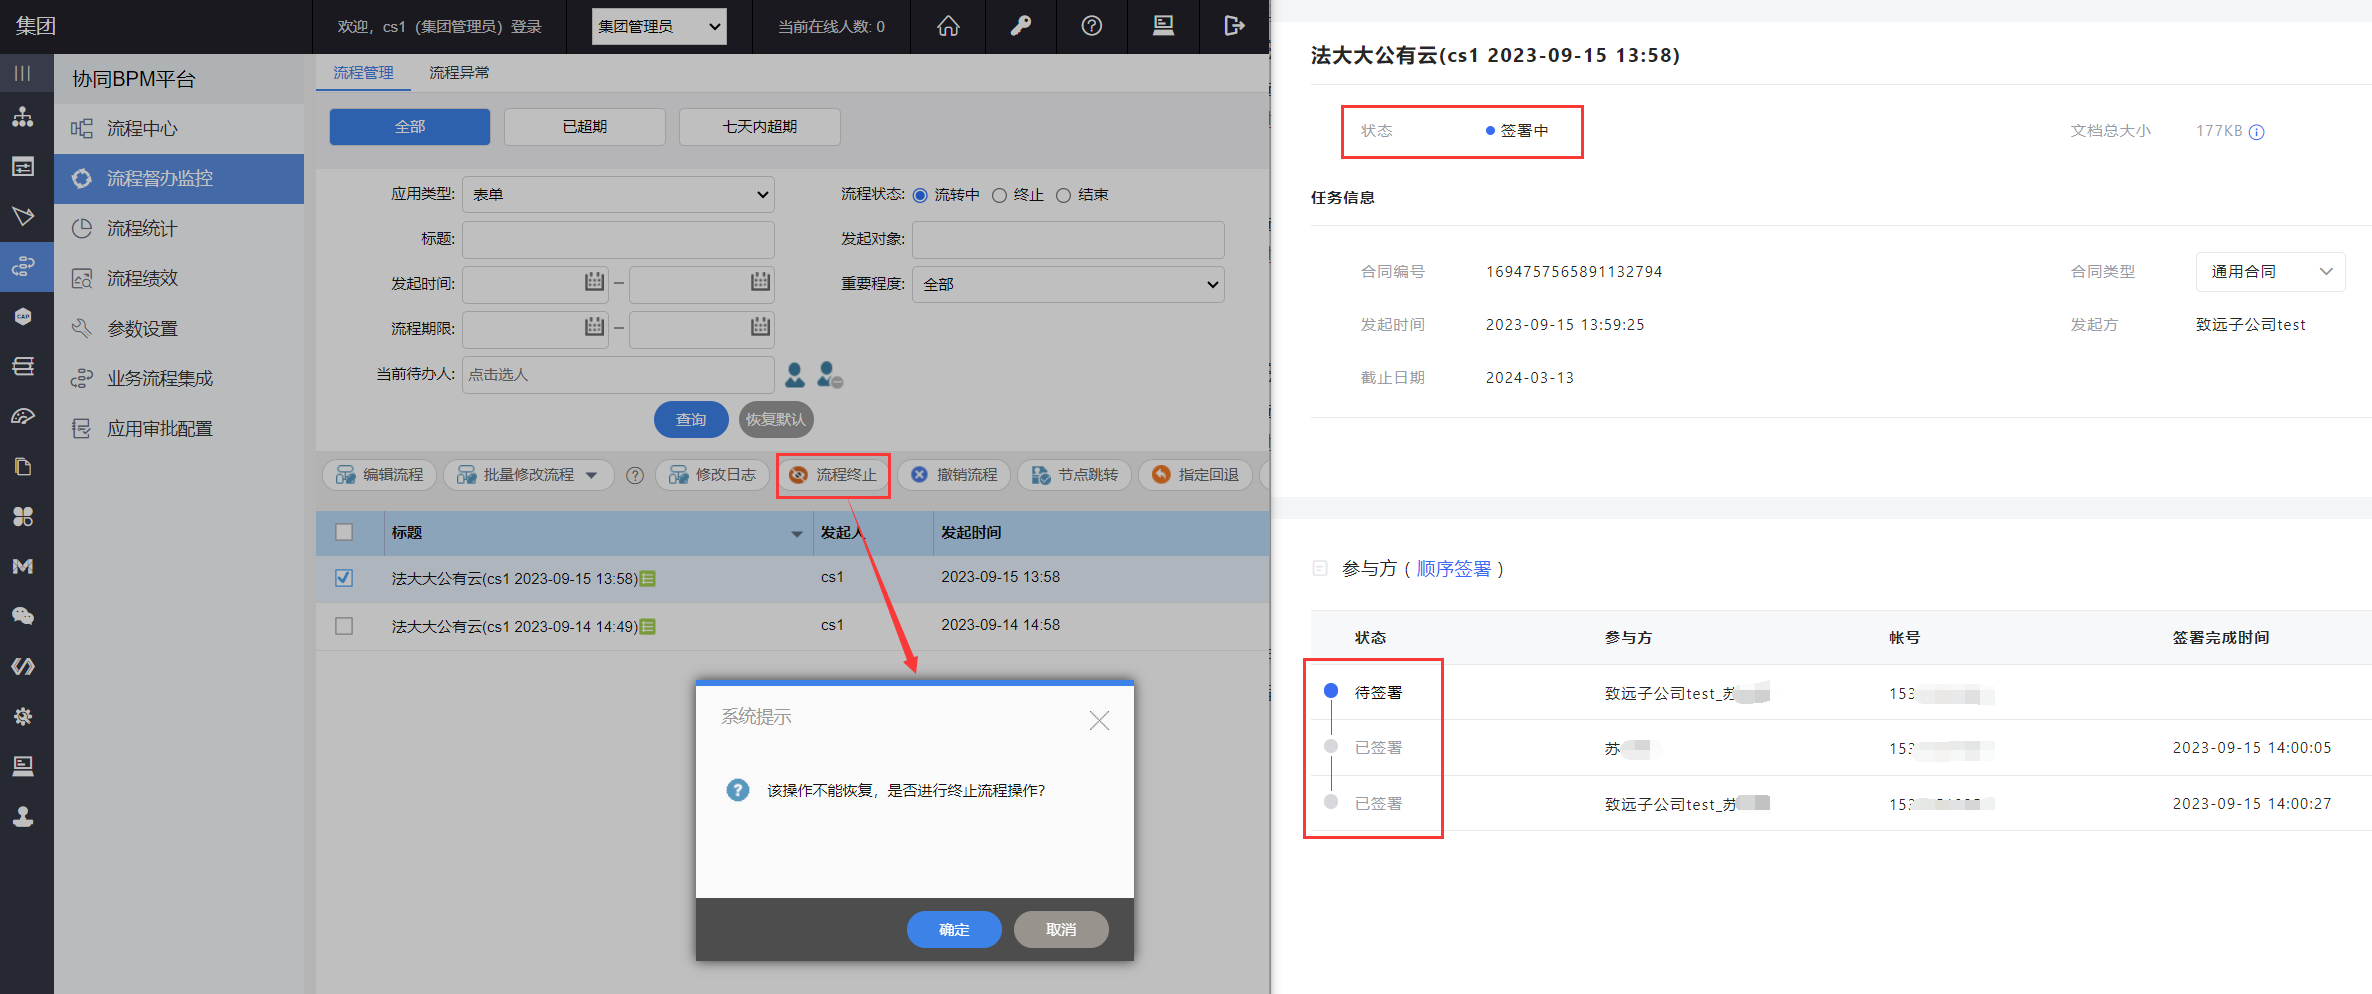2372x994 pixels.
Task: Click the select person icon beside 当前待办人
Action: click(795, 375)
